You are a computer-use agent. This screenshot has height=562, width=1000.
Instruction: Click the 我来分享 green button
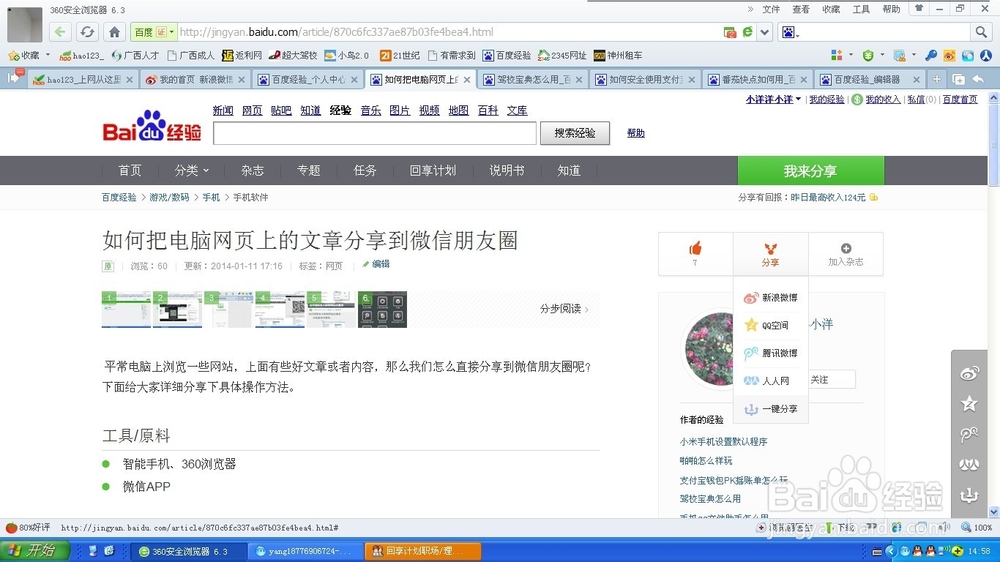pos(811,171)
